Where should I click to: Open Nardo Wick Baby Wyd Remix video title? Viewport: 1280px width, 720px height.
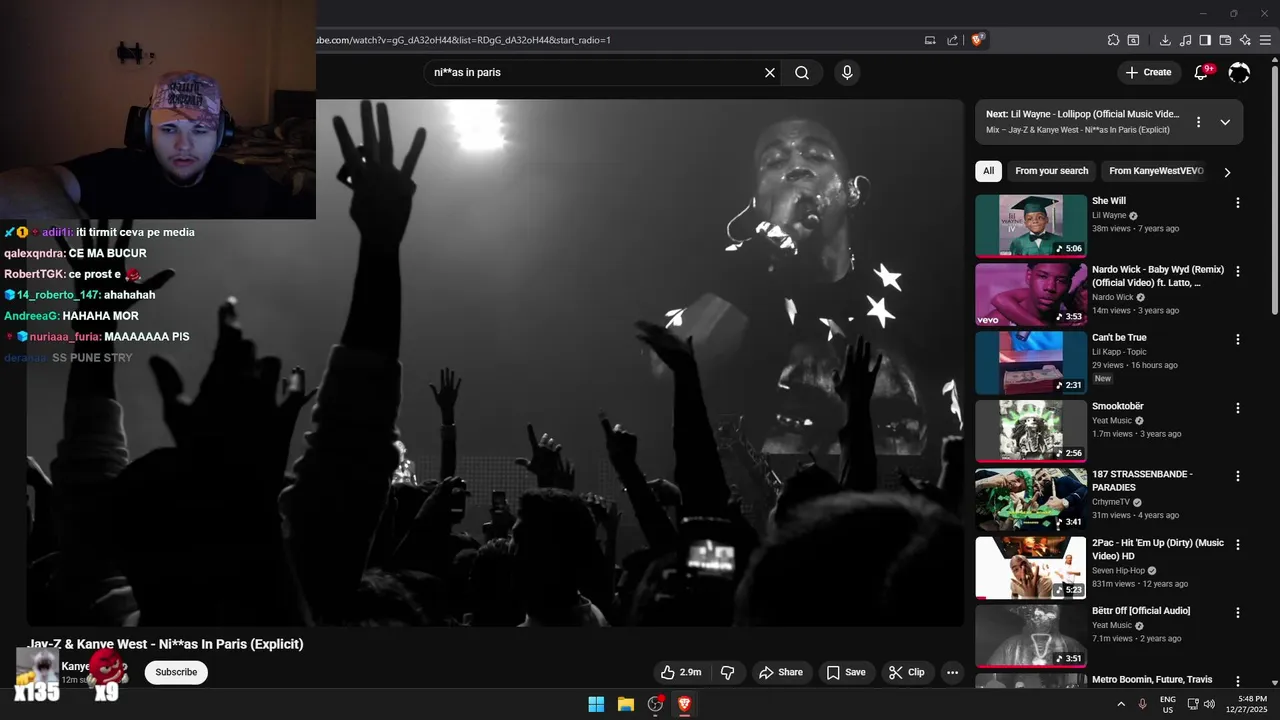coord(1158,276)
